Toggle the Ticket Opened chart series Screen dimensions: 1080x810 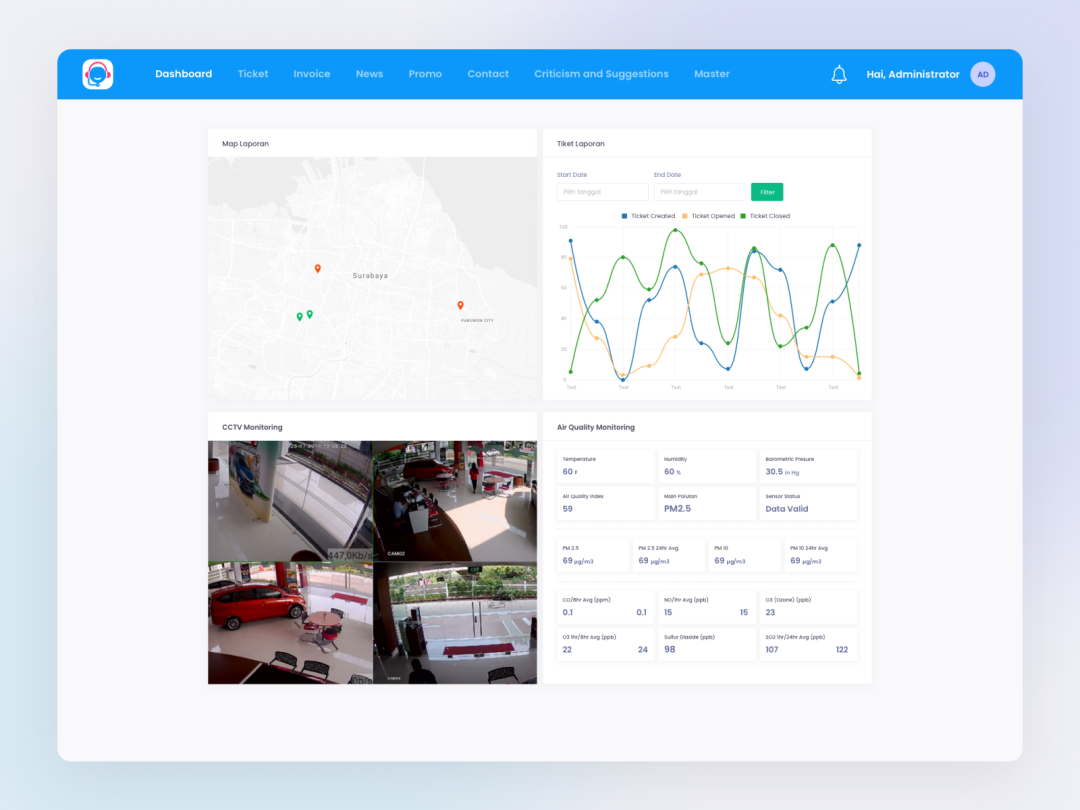pos(709,215)
